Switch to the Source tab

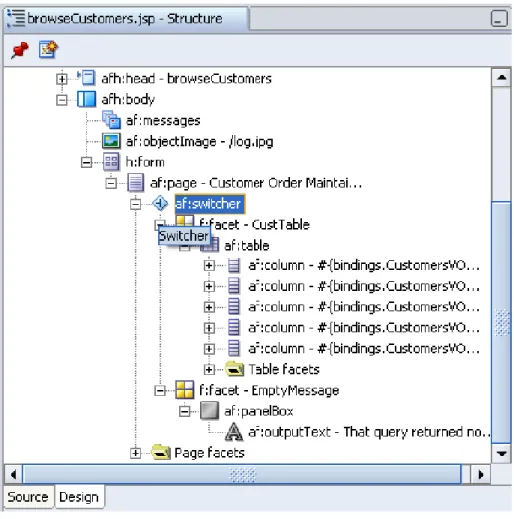pos(28,497)
